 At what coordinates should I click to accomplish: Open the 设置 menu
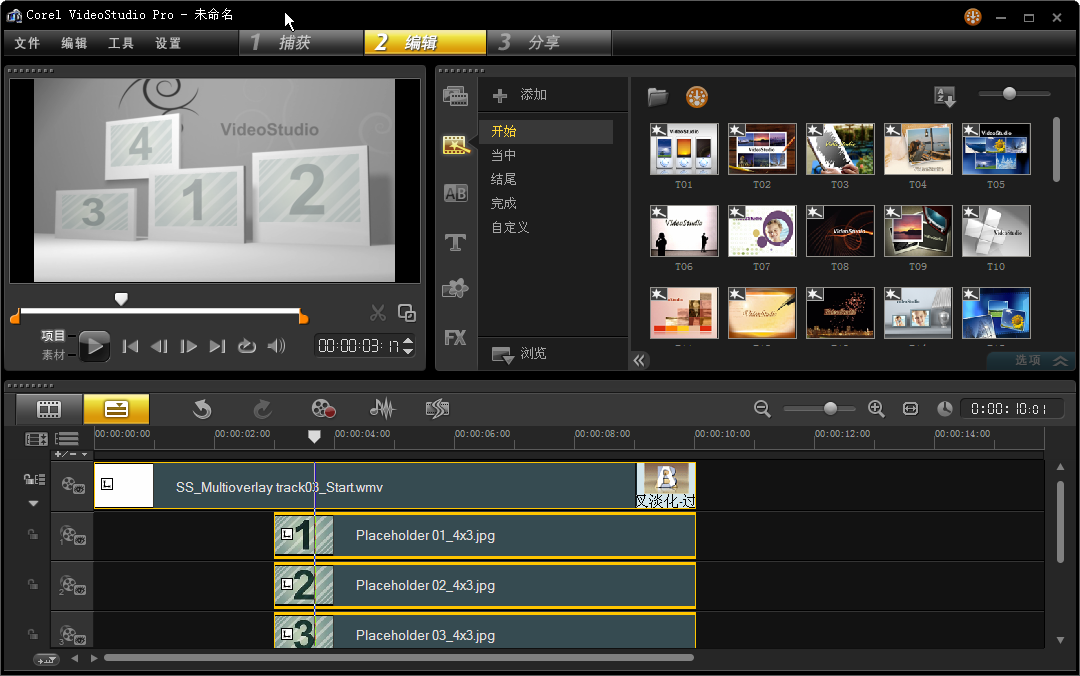[168, 43]
